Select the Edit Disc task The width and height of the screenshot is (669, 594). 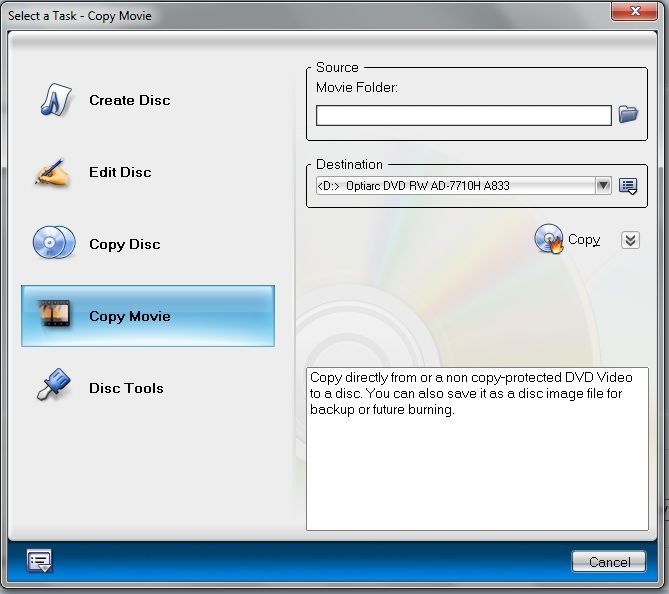click(120, 172)
